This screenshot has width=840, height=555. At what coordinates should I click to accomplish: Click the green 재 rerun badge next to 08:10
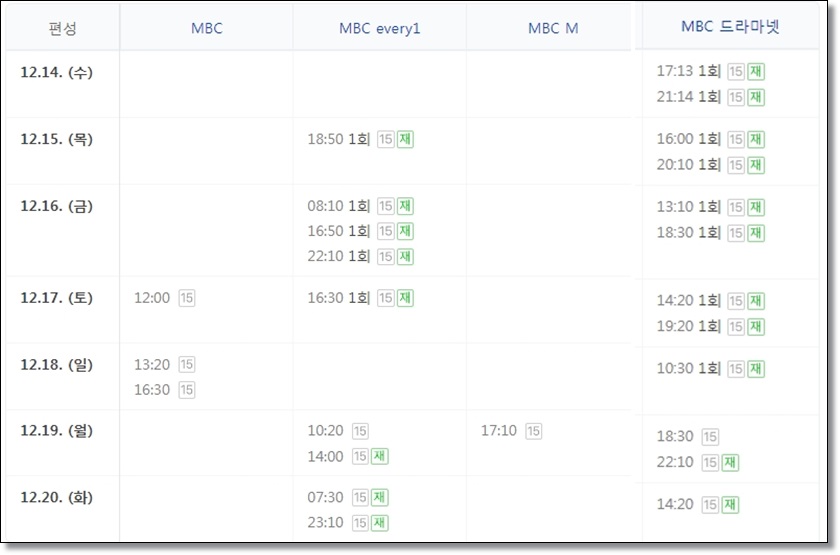[406, 206]
